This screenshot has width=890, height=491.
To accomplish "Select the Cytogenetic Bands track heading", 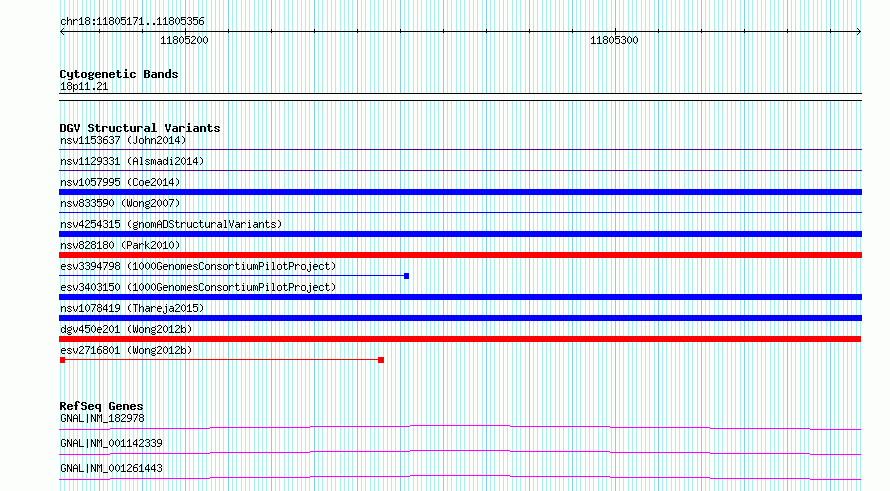I will pyautogui.click(x=119, y=74).
